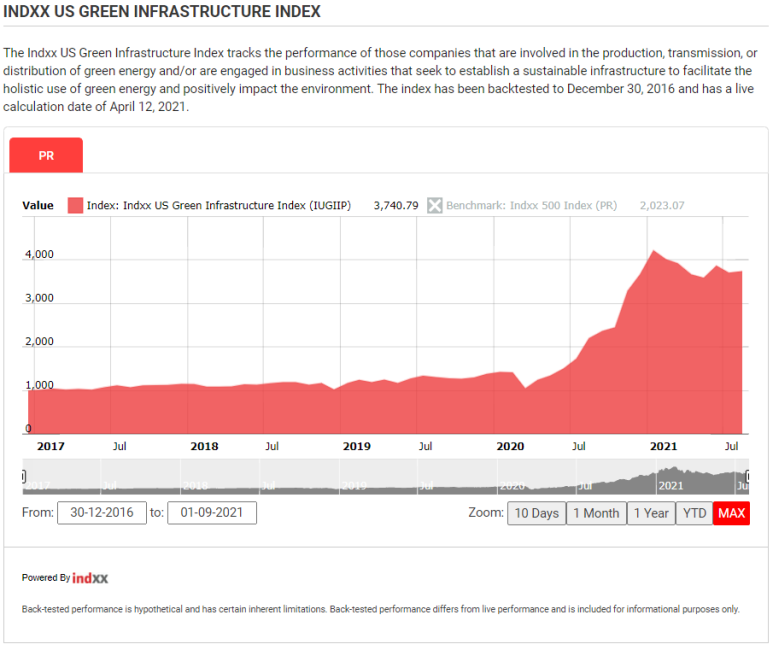
Task: Click the 2018 x-axis label
Action: [x=204, y=446]
